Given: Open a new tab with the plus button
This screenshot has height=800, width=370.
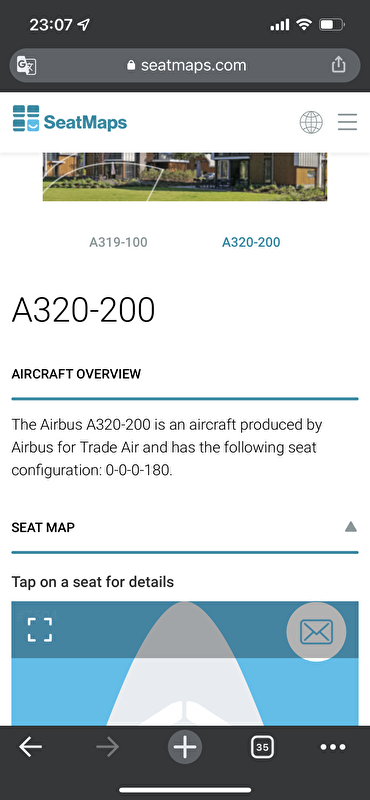Looking at the screenshot, I should pyautogui.click(x=185, y=747).
